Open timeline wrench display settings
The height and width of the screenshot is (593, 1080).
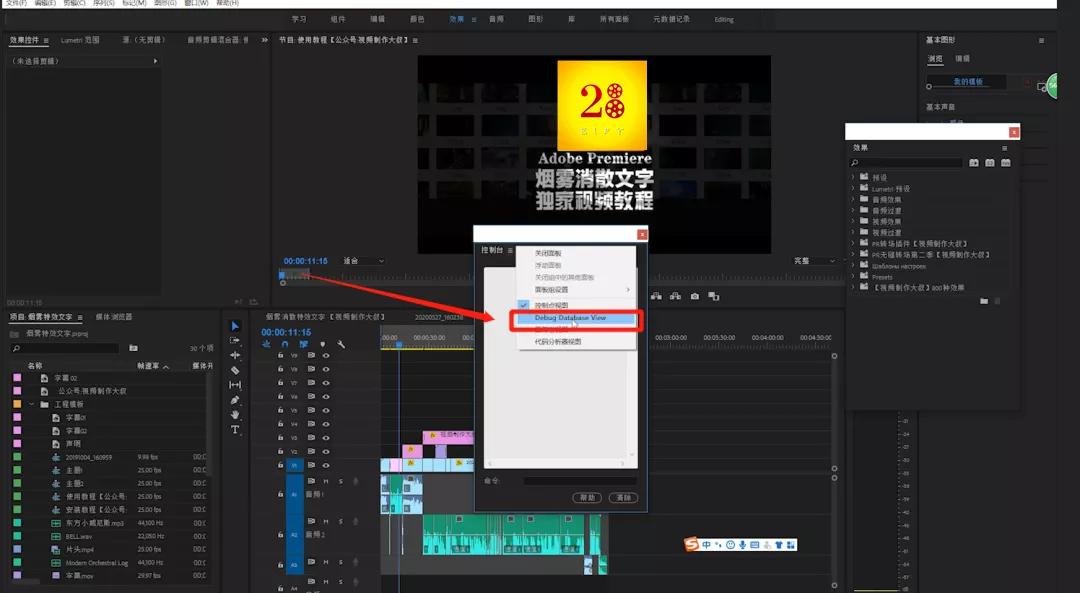[x=341, y=344]
